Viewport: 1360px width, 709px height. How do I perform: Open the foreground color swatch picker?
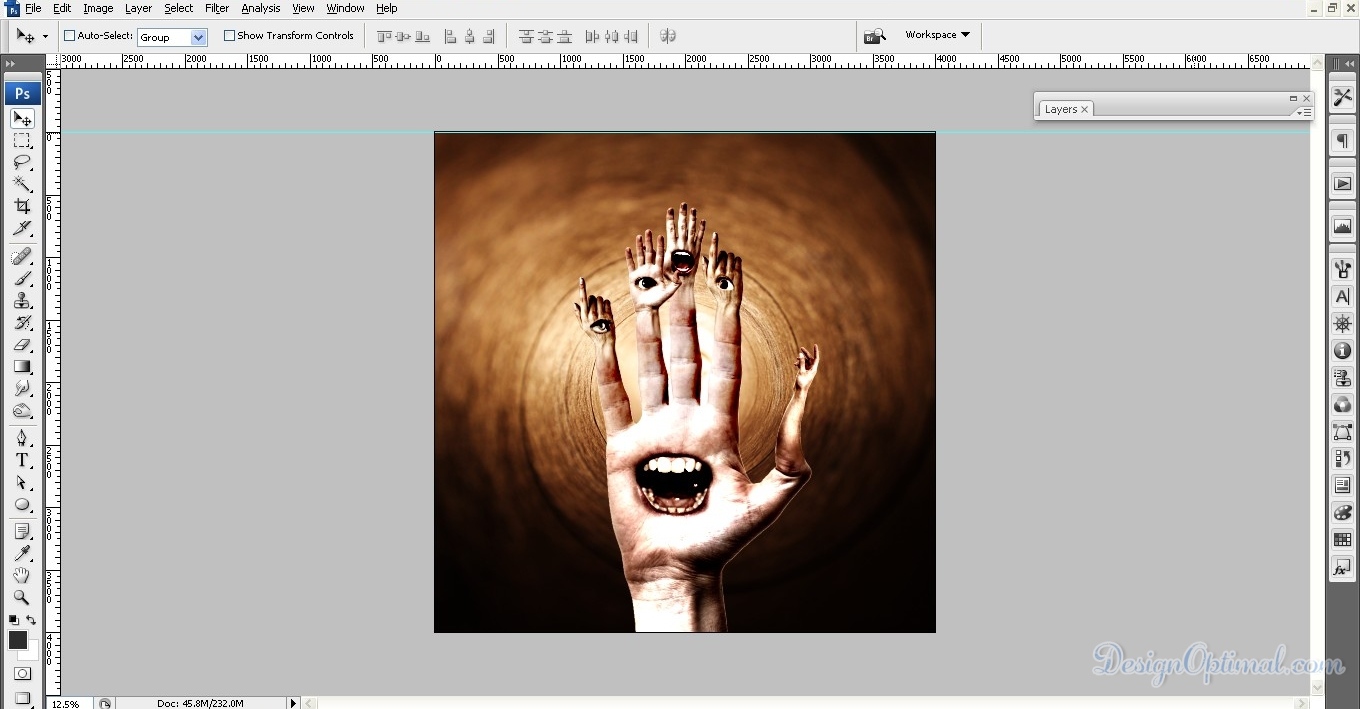pos(18,640)
